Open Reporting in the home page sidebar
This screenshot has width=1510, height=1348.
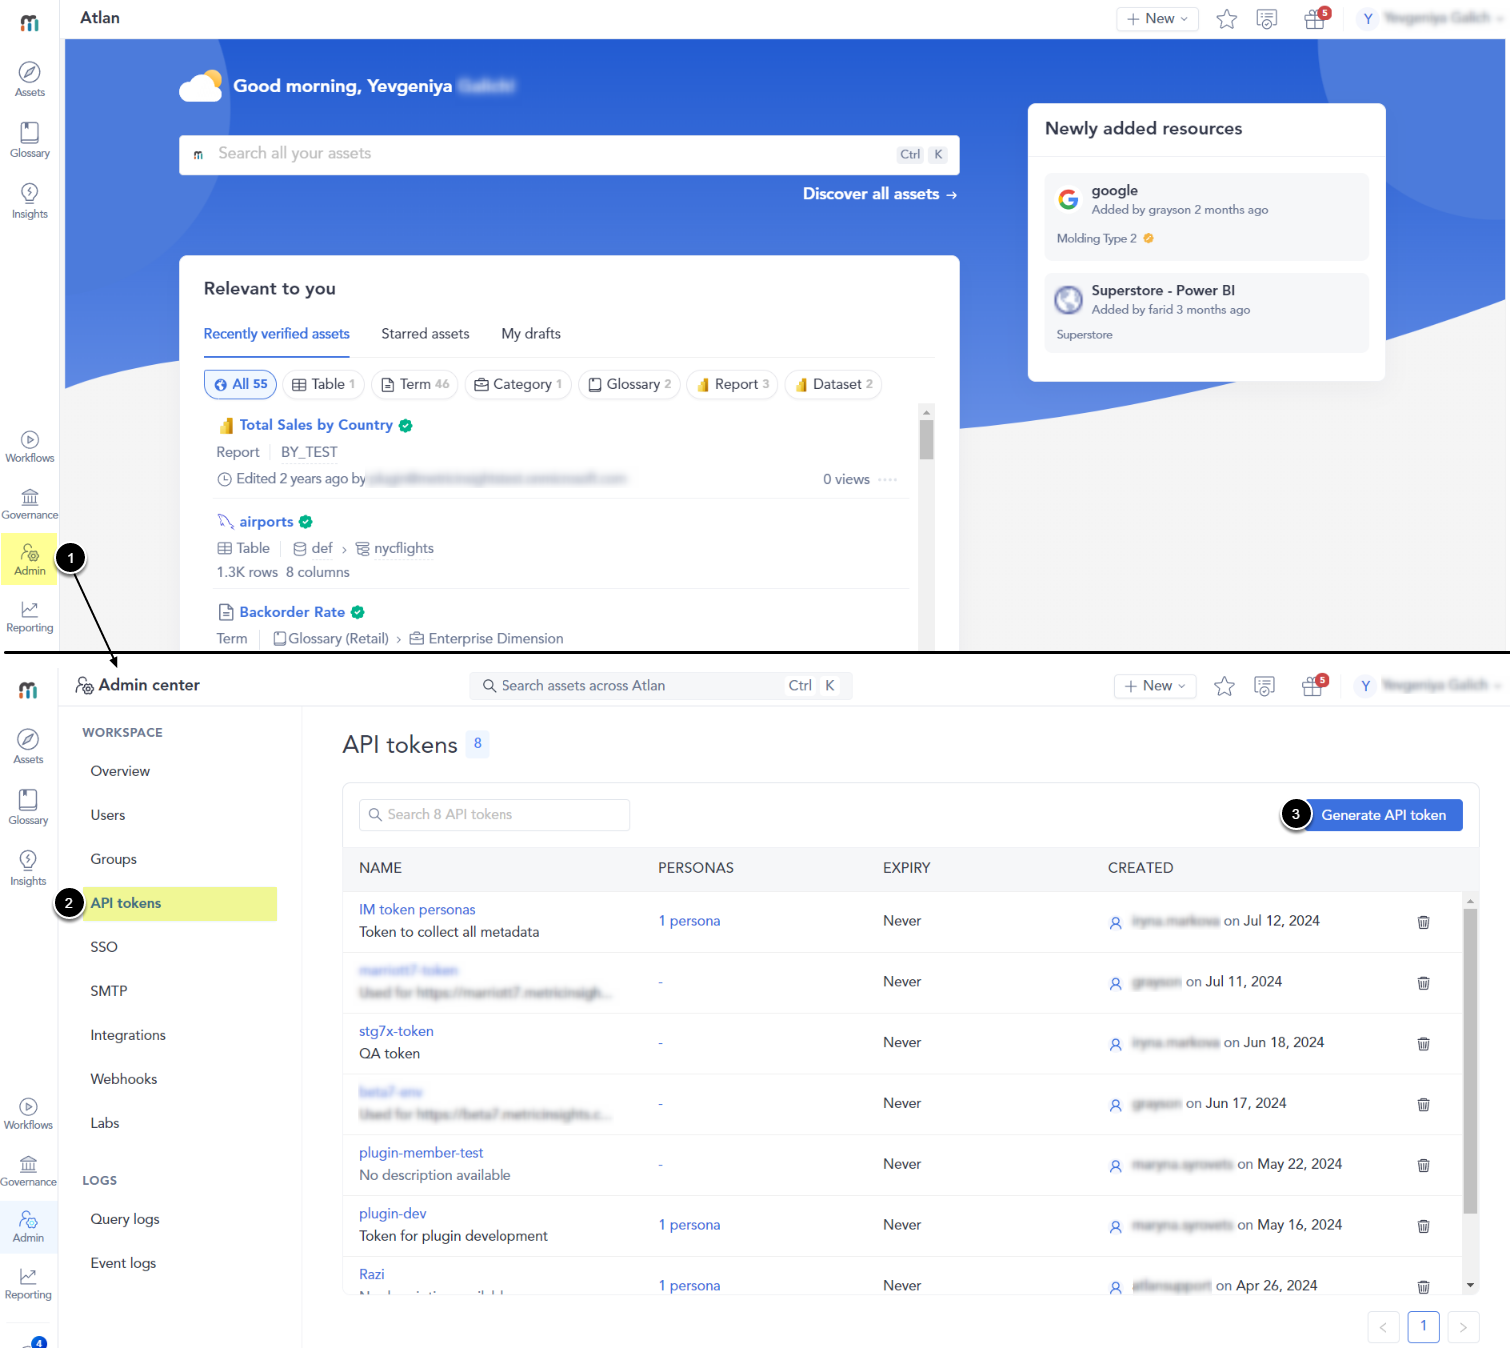pos(30,617)
